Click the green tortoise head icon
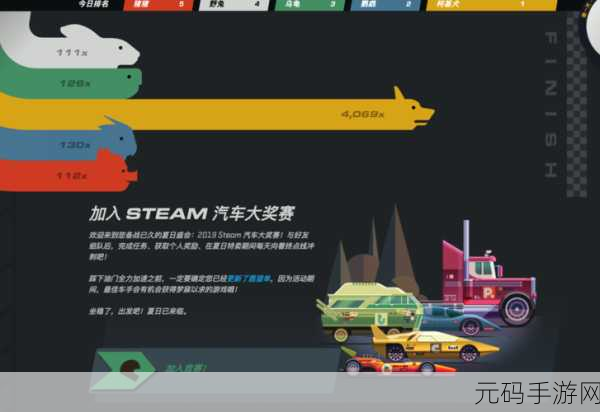The image size is (600, 412). tap(128, 81)
